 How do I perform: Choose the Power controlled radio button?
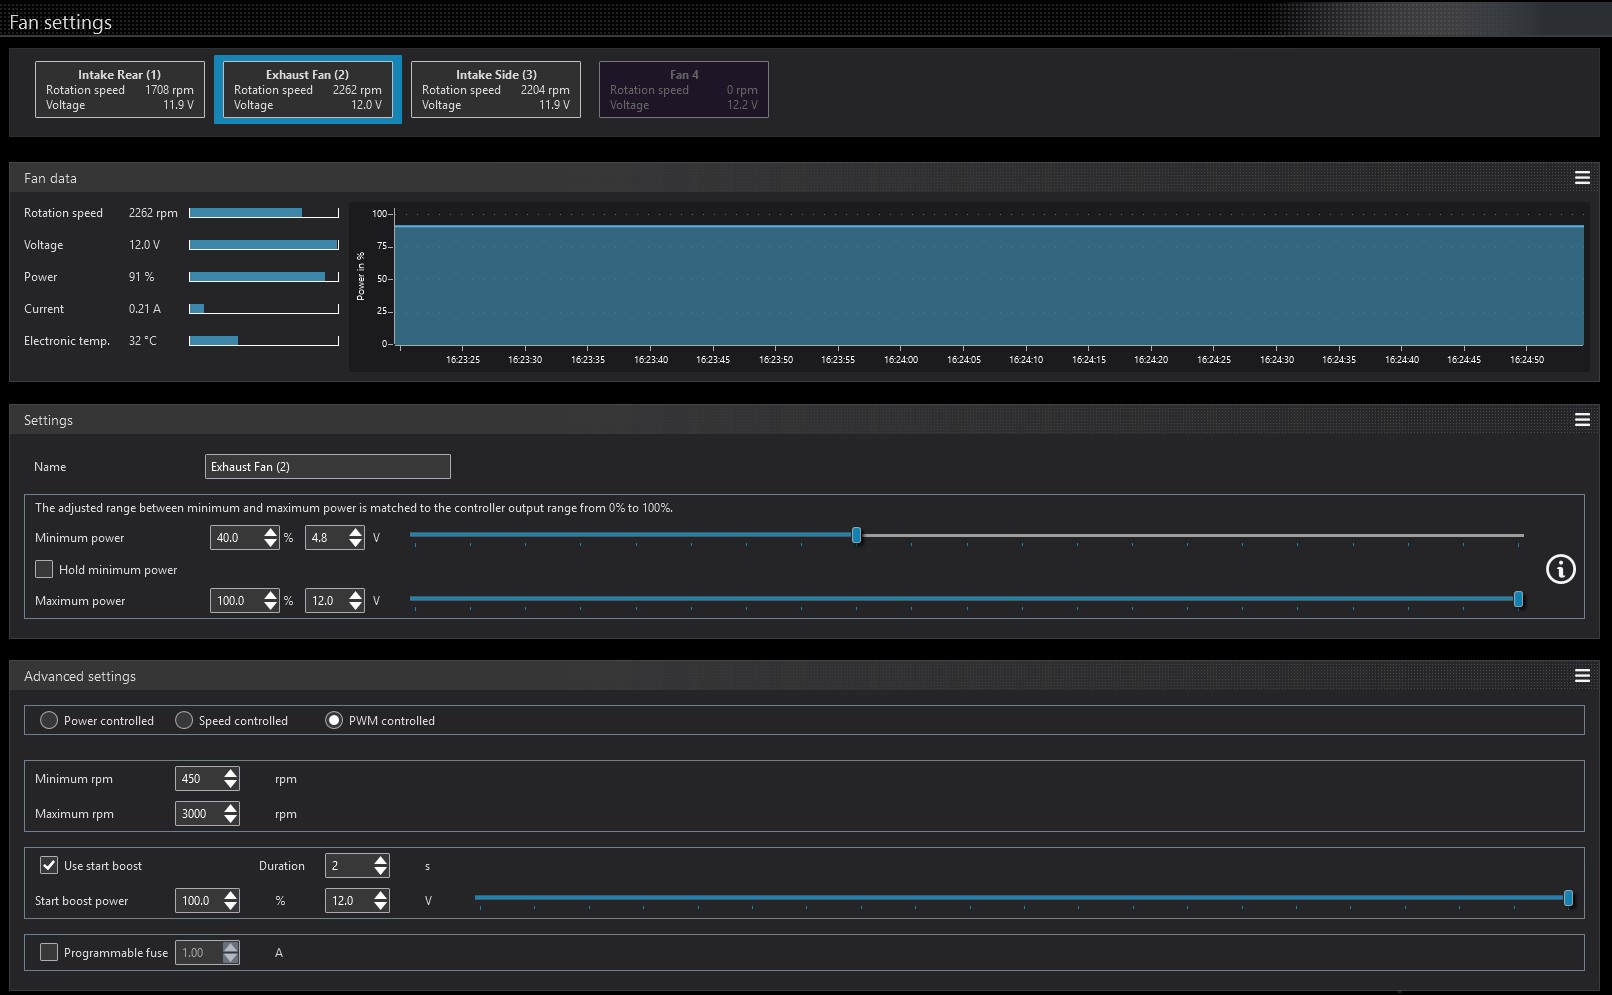(x=48, y=720)
